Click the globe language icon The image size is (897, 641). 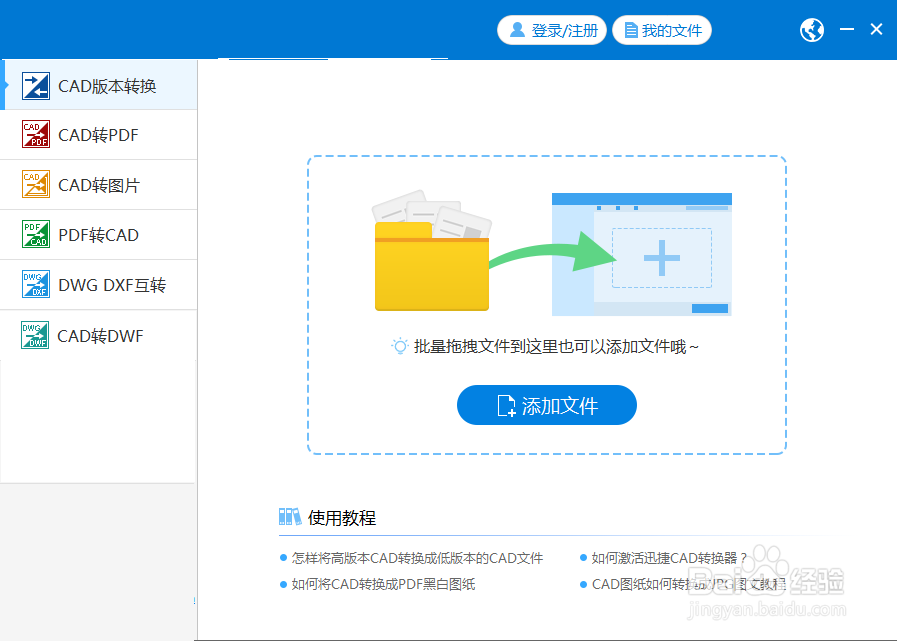coord(811,29)
